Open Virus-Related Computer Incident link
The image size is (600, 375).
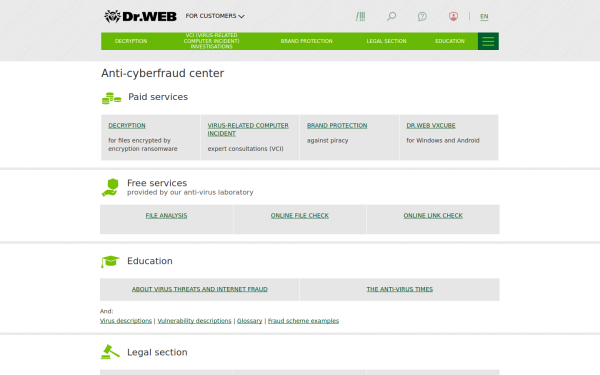point(248,129)
